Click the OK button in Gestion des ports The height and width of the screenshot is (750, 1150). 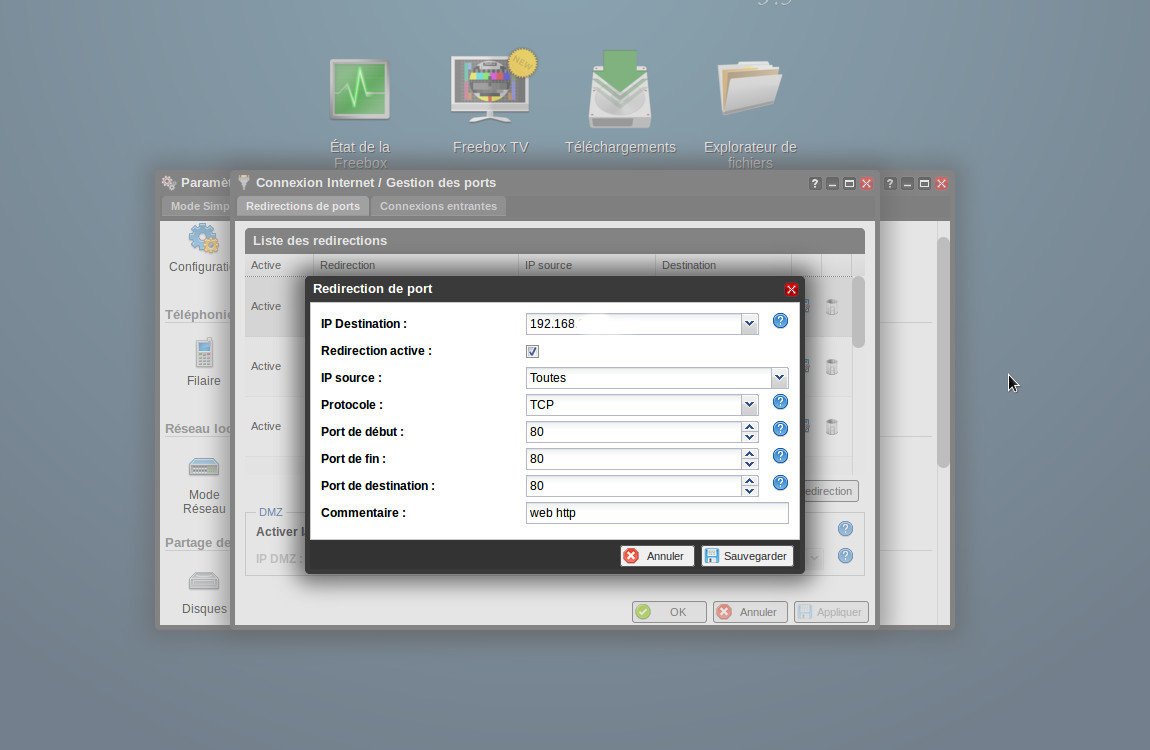tap(669, 611)
